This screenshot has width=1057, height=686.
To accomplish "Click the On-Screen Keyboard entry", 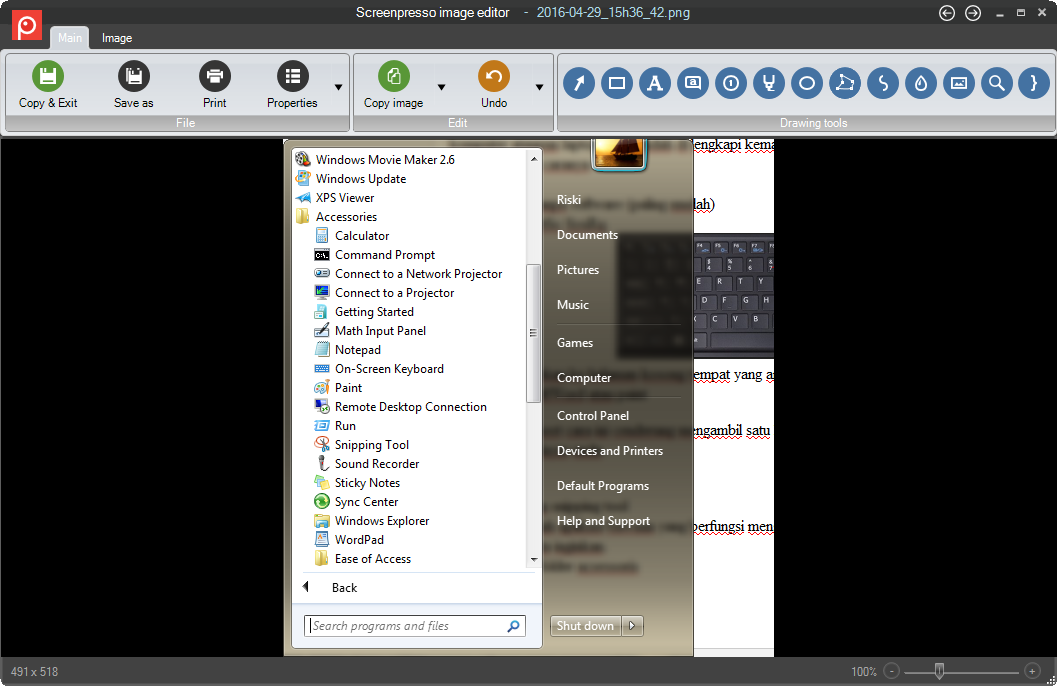I will click(x=389, y=369).
